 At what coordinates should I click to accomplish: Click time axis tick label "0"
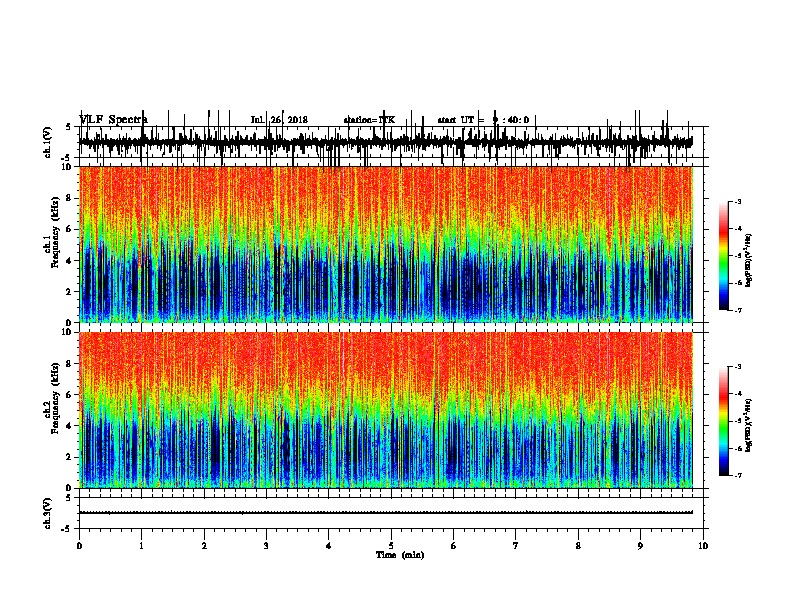click(79, 545)
